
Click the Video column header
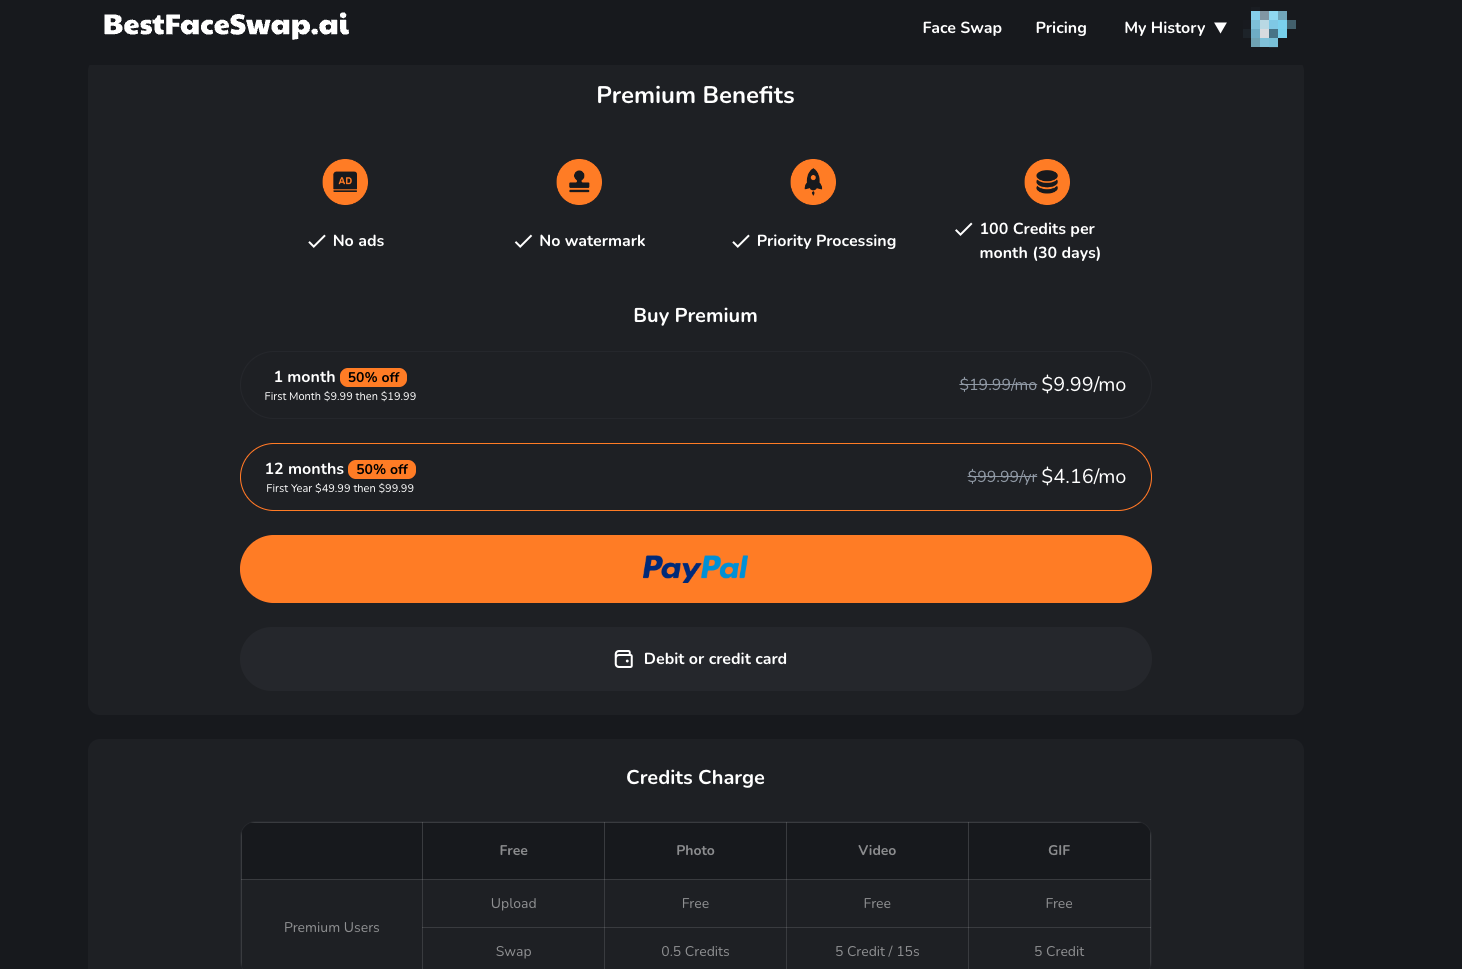[877, 851]
